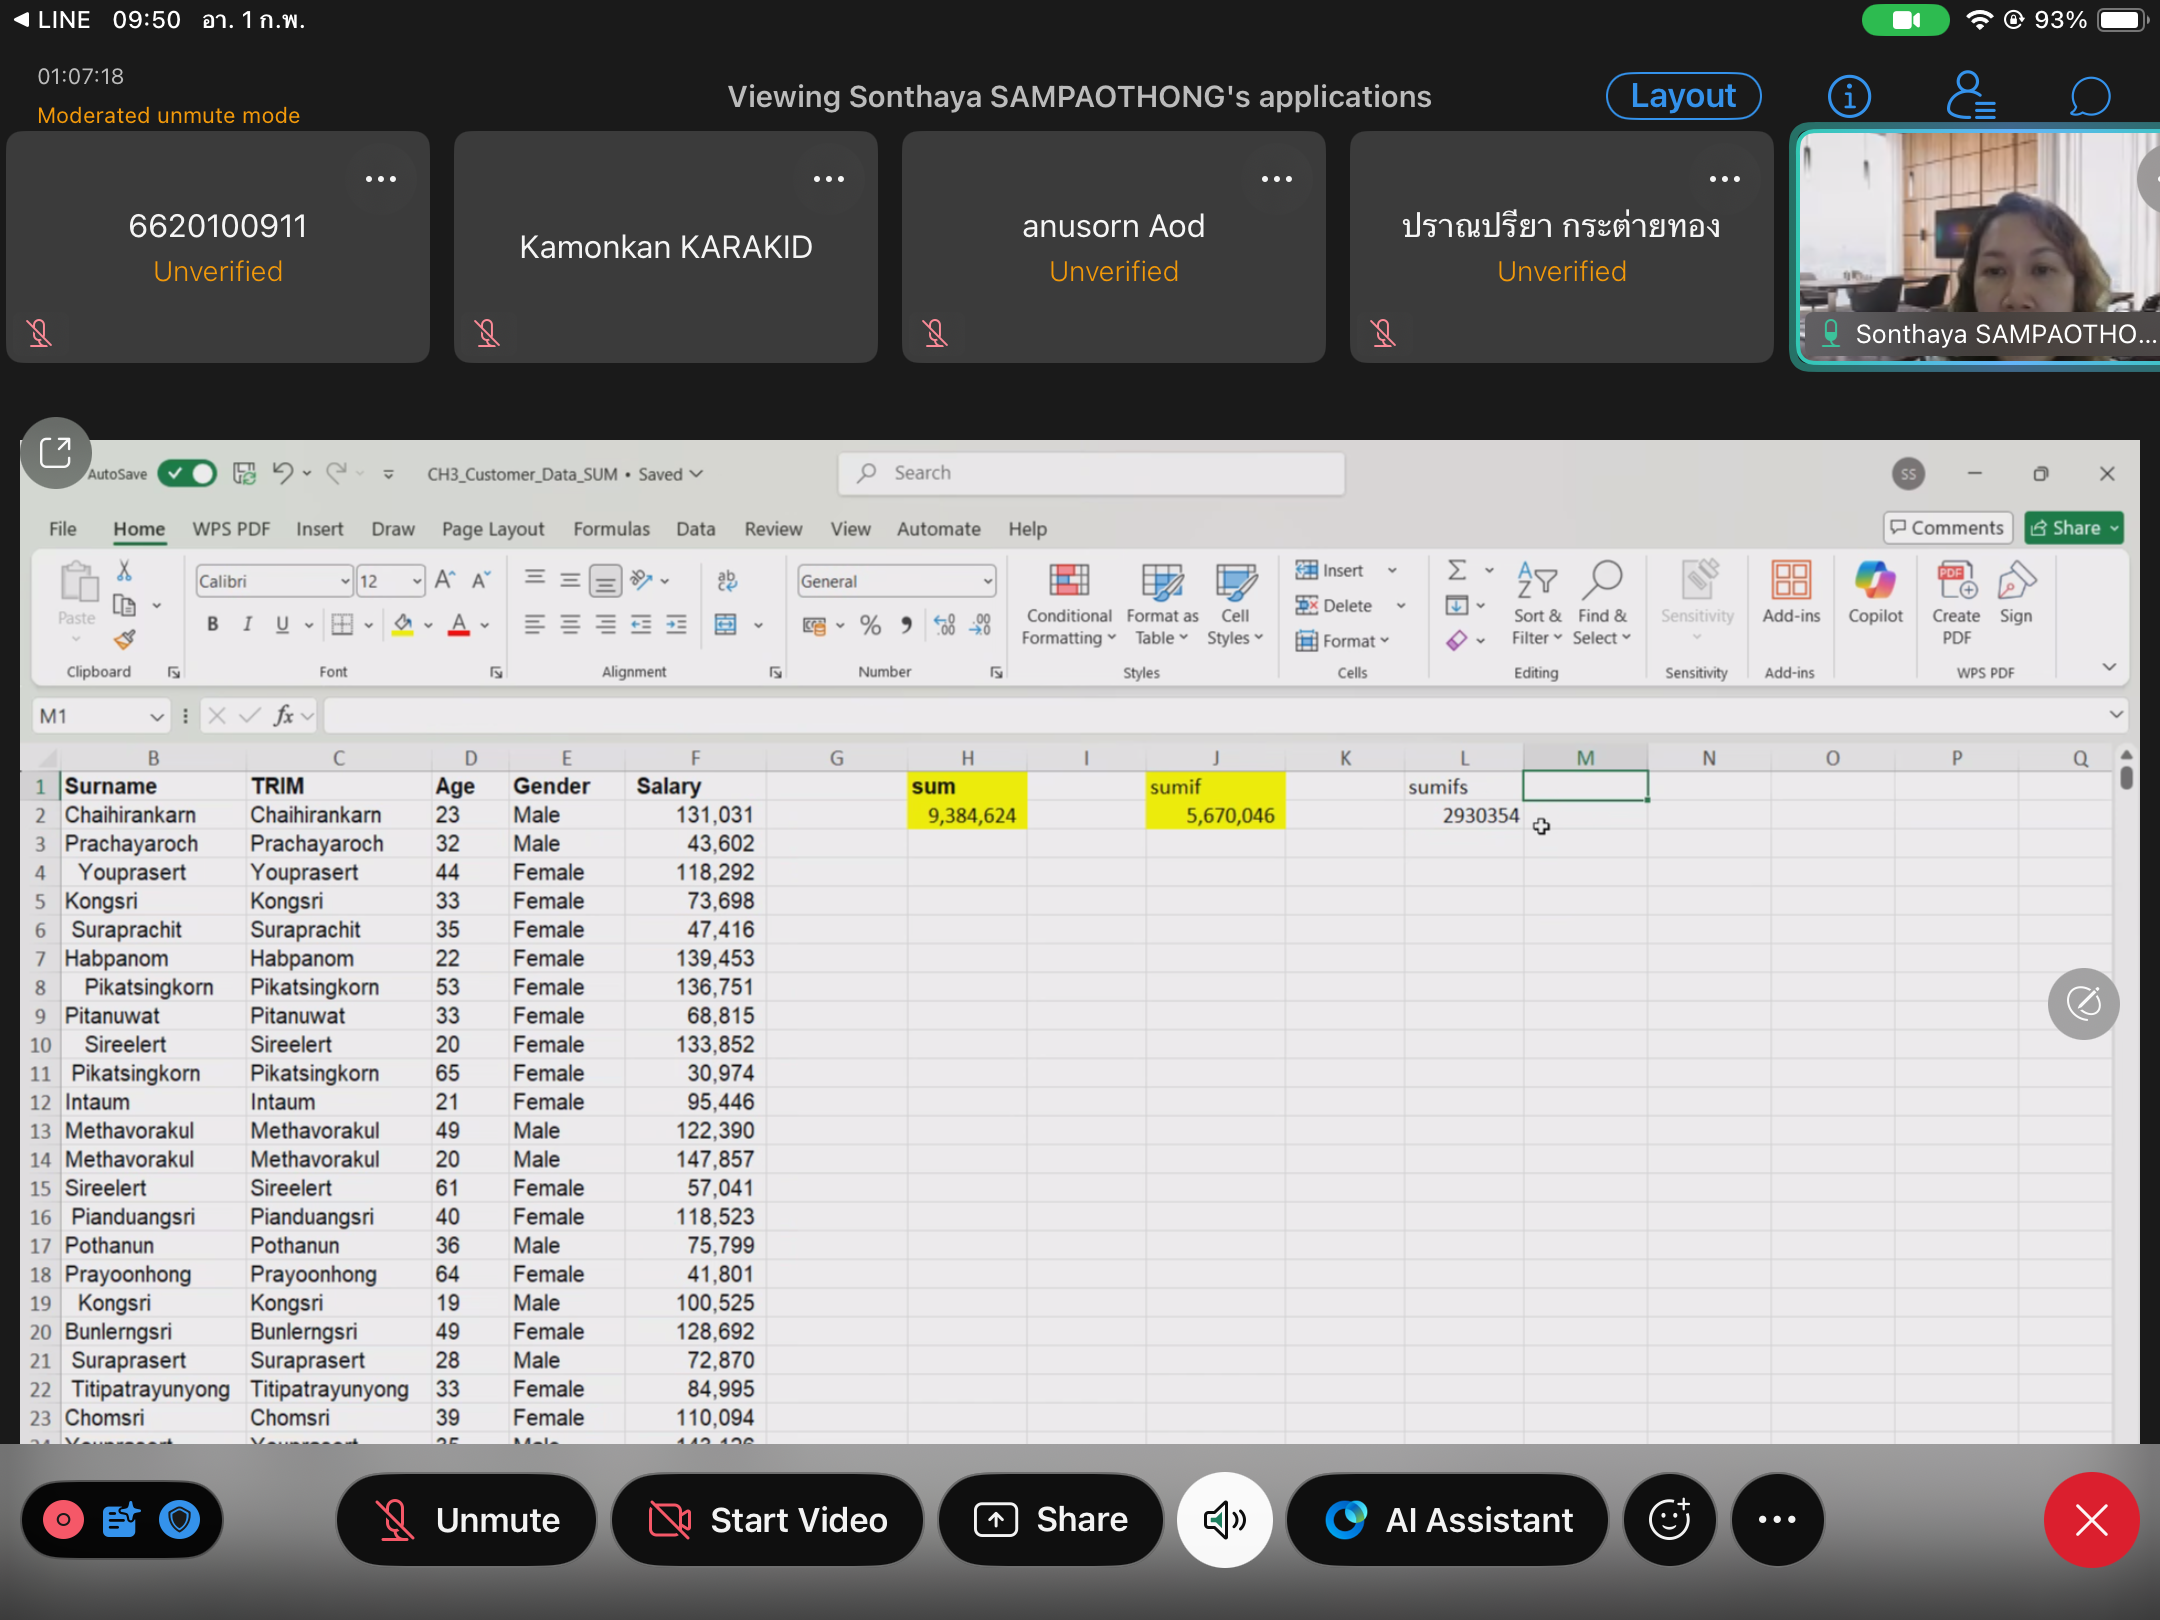The image size is (2160, 1620).
Task: Open the participants list icon
Action: pos(1969,96)
